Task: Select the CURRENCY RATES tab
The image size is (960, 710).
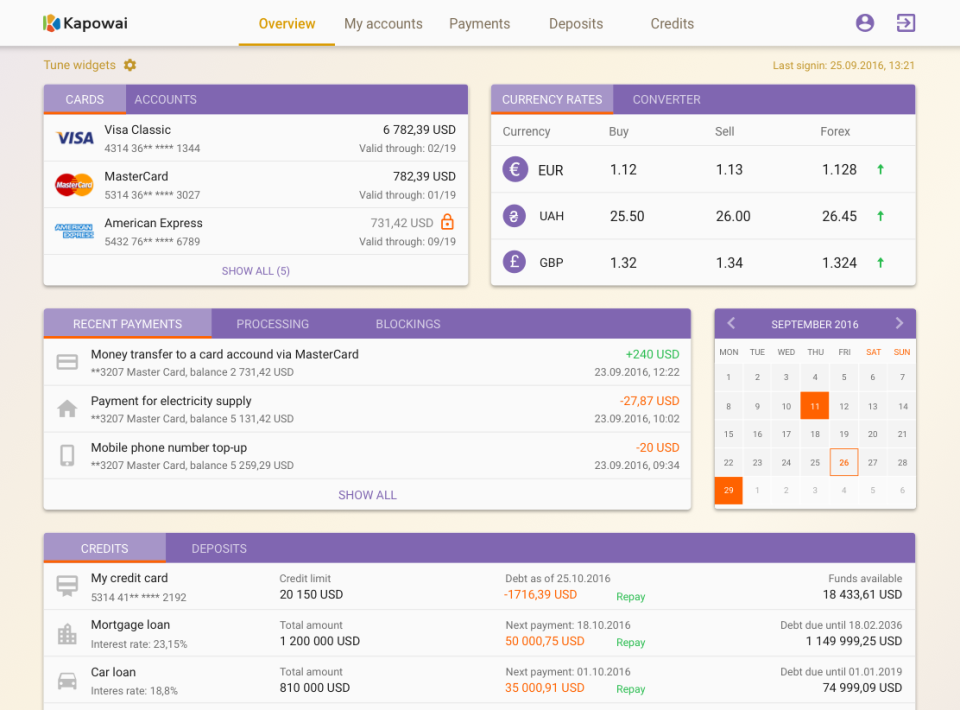Action: coord(552,99)
